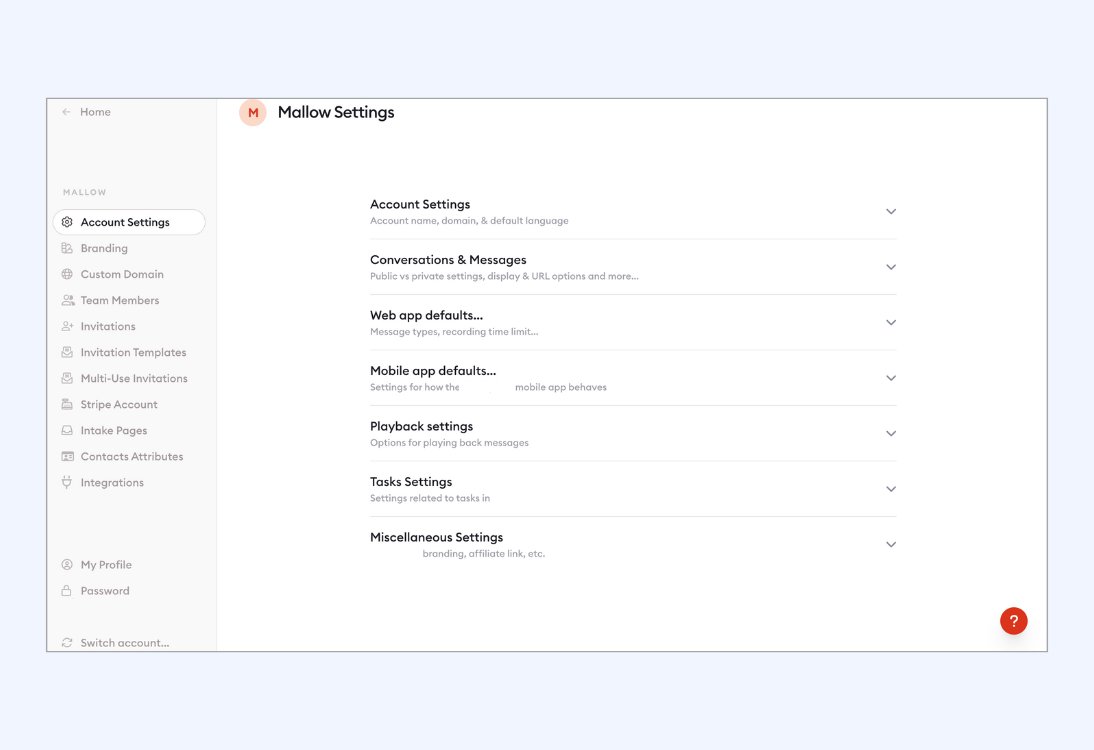
Task: Open Invitations in the sidebar
Action: (108, 326)
